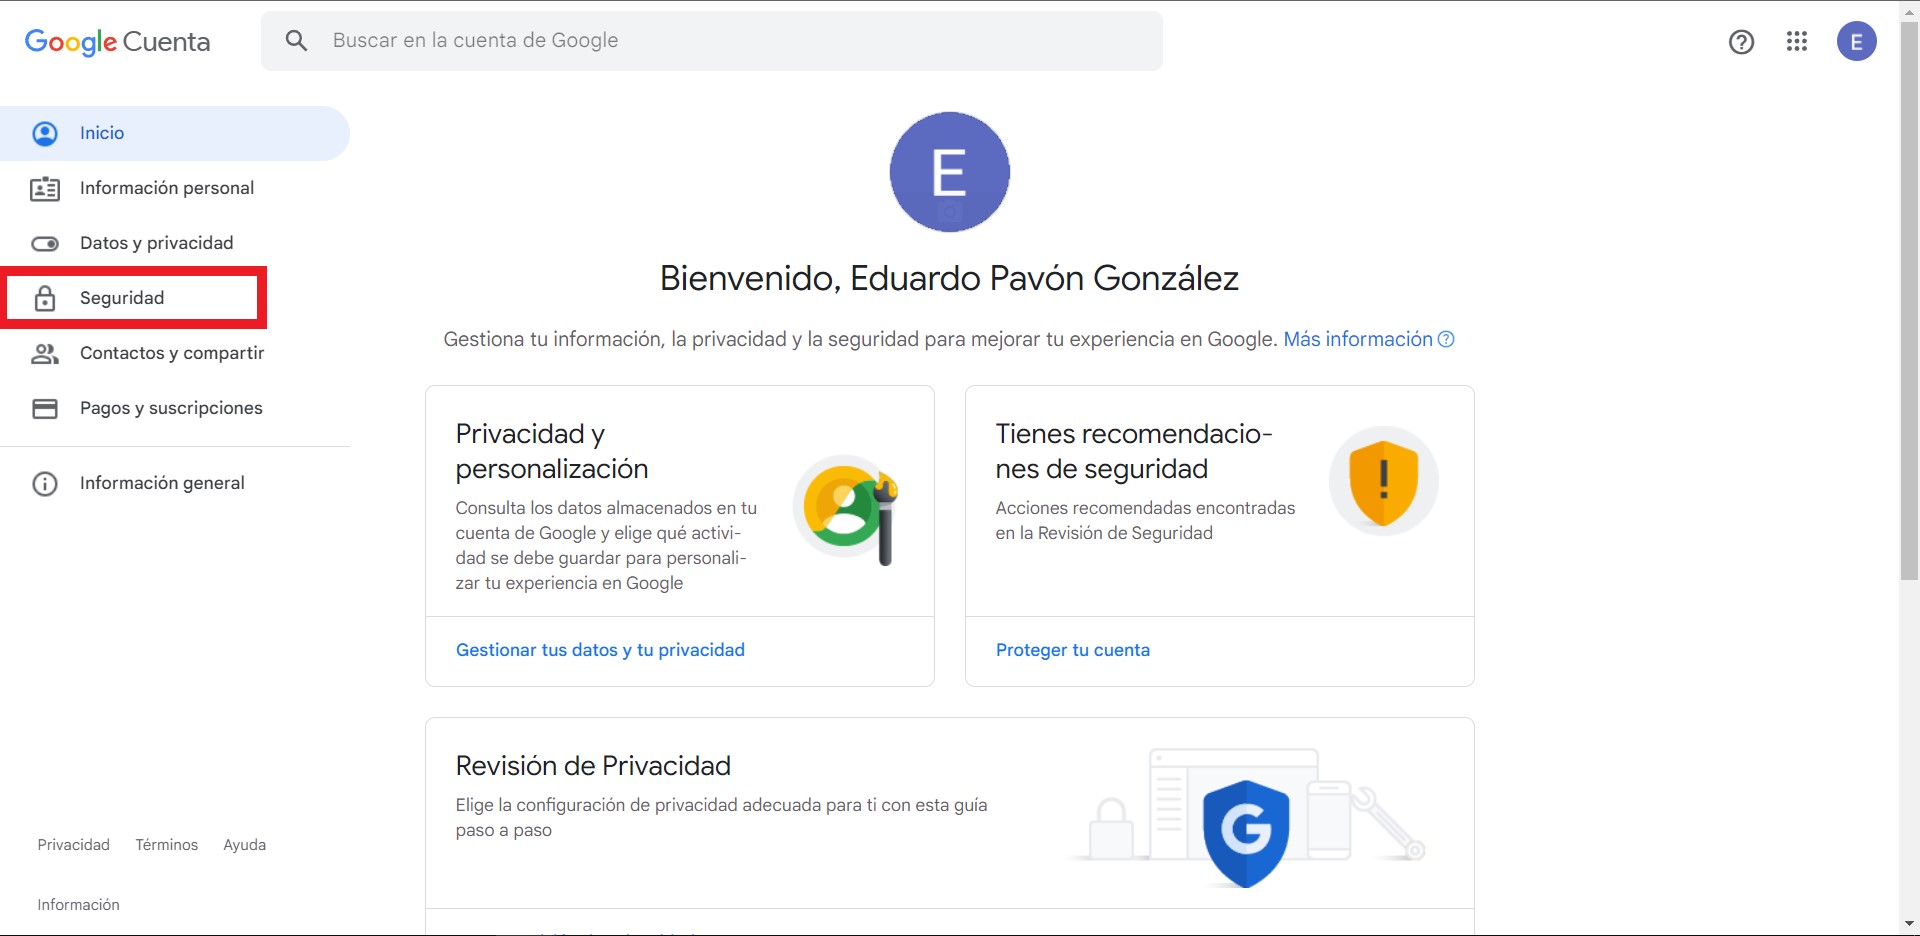Click the yellow security warning shield
The height and width of the screenshot is (936, 1920).
coord(1384,481)
